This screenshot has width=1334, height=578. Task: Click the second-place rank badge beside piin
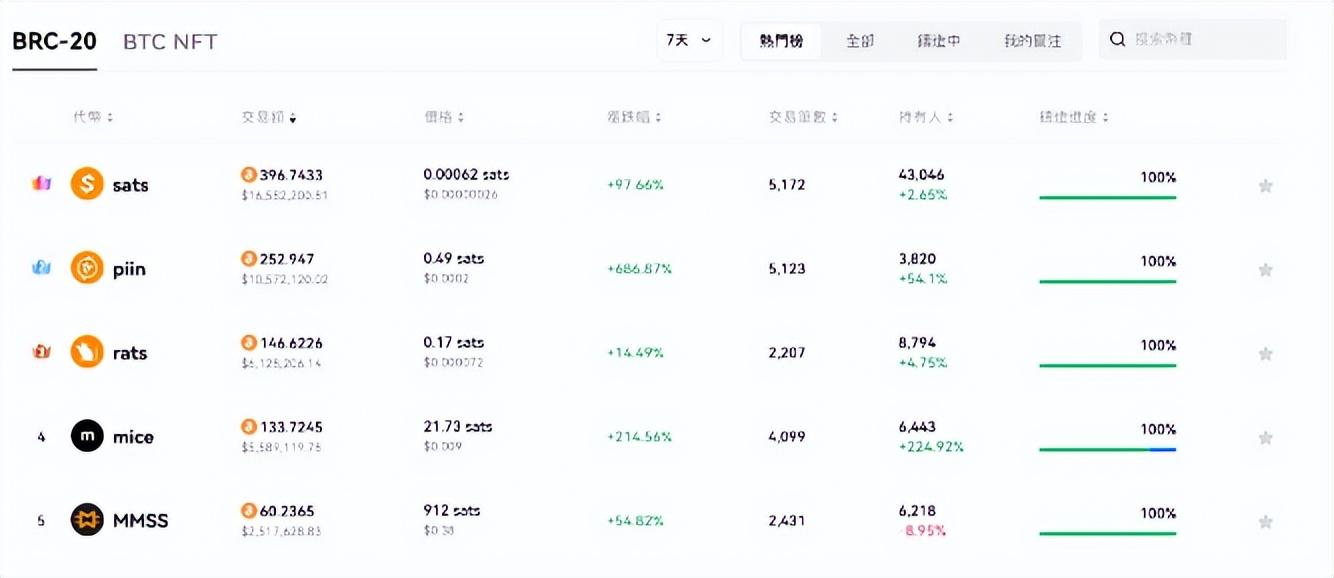(x=41, y=268)
